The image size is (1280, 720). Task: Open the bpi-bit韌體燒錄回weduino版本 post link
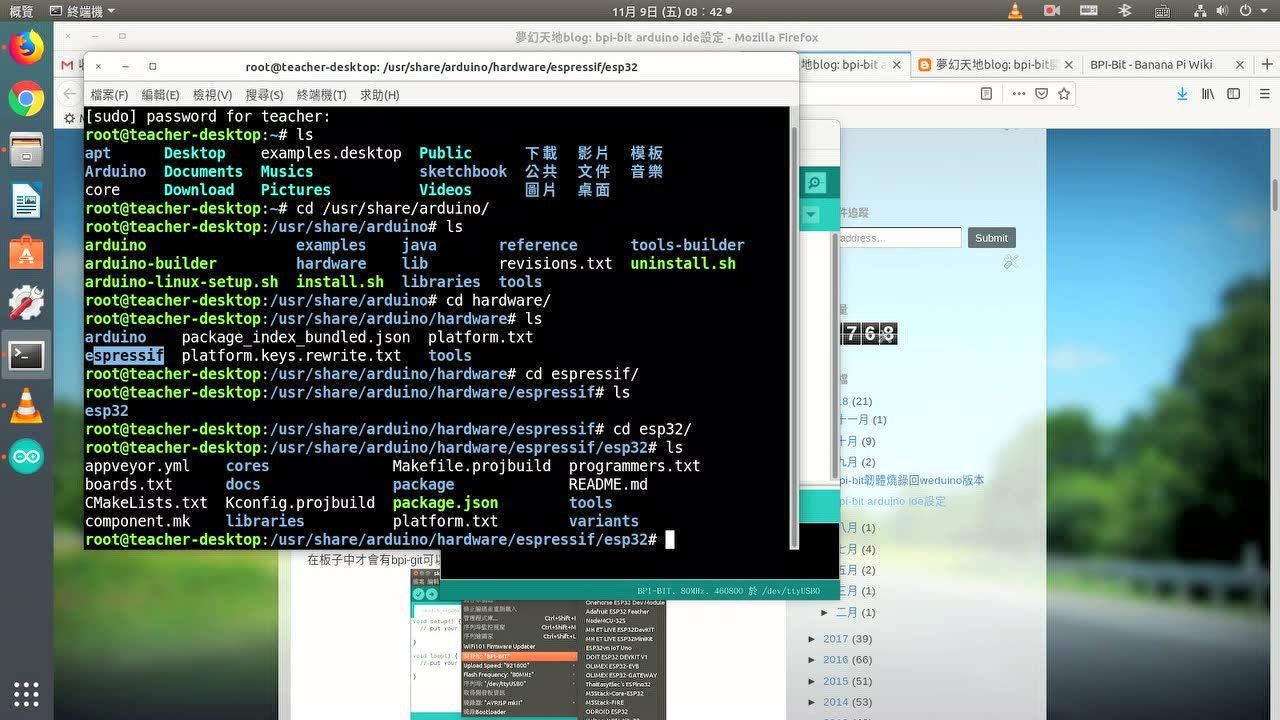pos(912,481)
